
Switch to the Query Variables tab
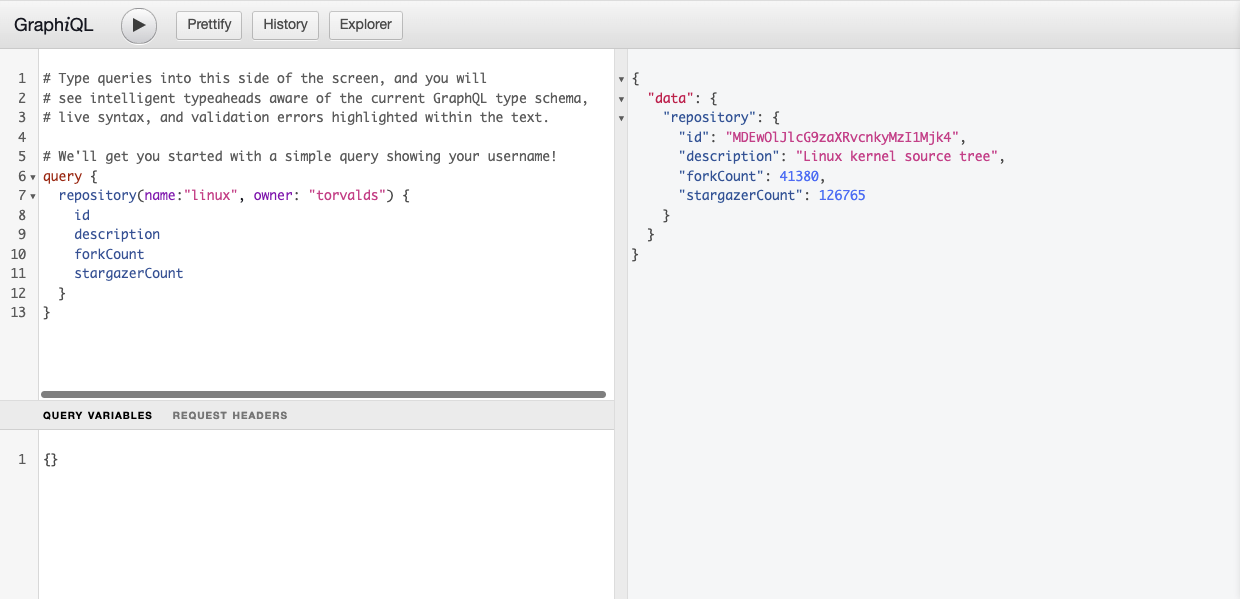(98, 415)
